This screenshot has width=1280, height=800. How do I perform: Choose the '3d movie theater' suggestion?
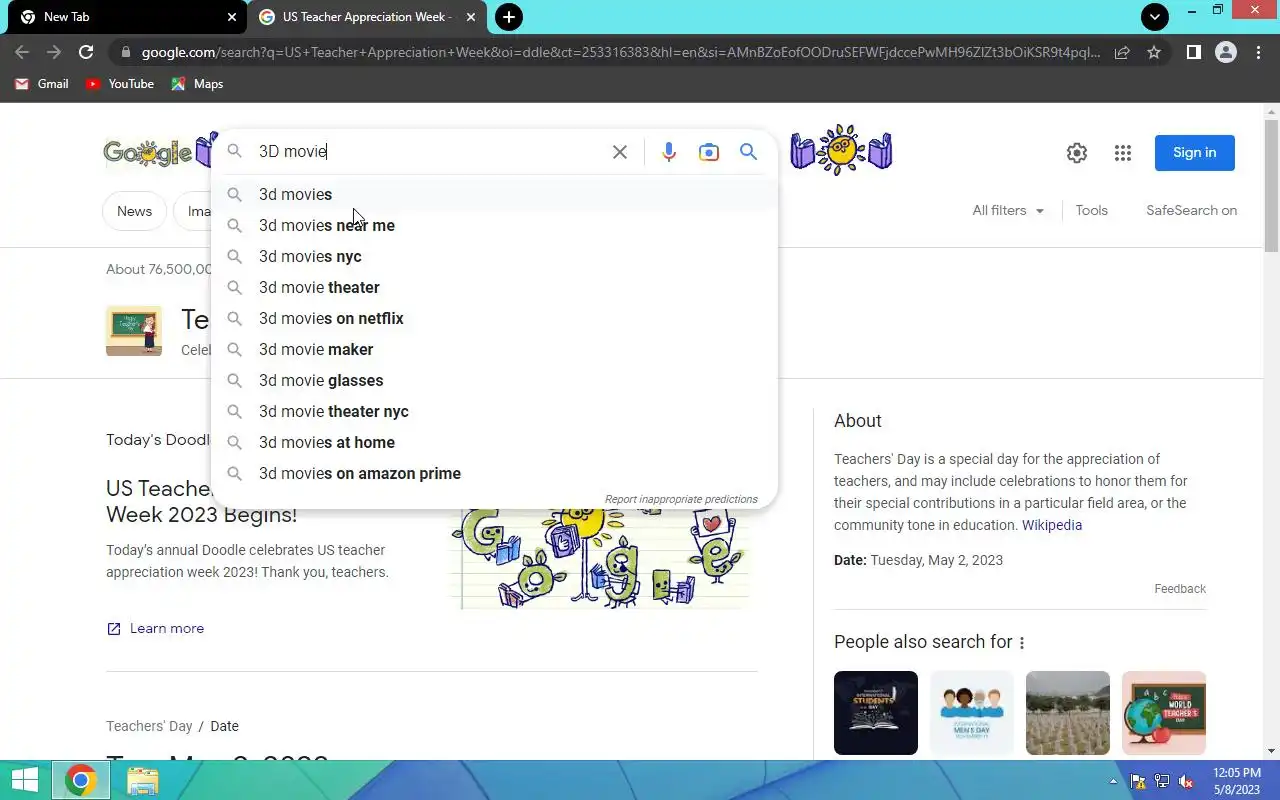tap(494, 287)
